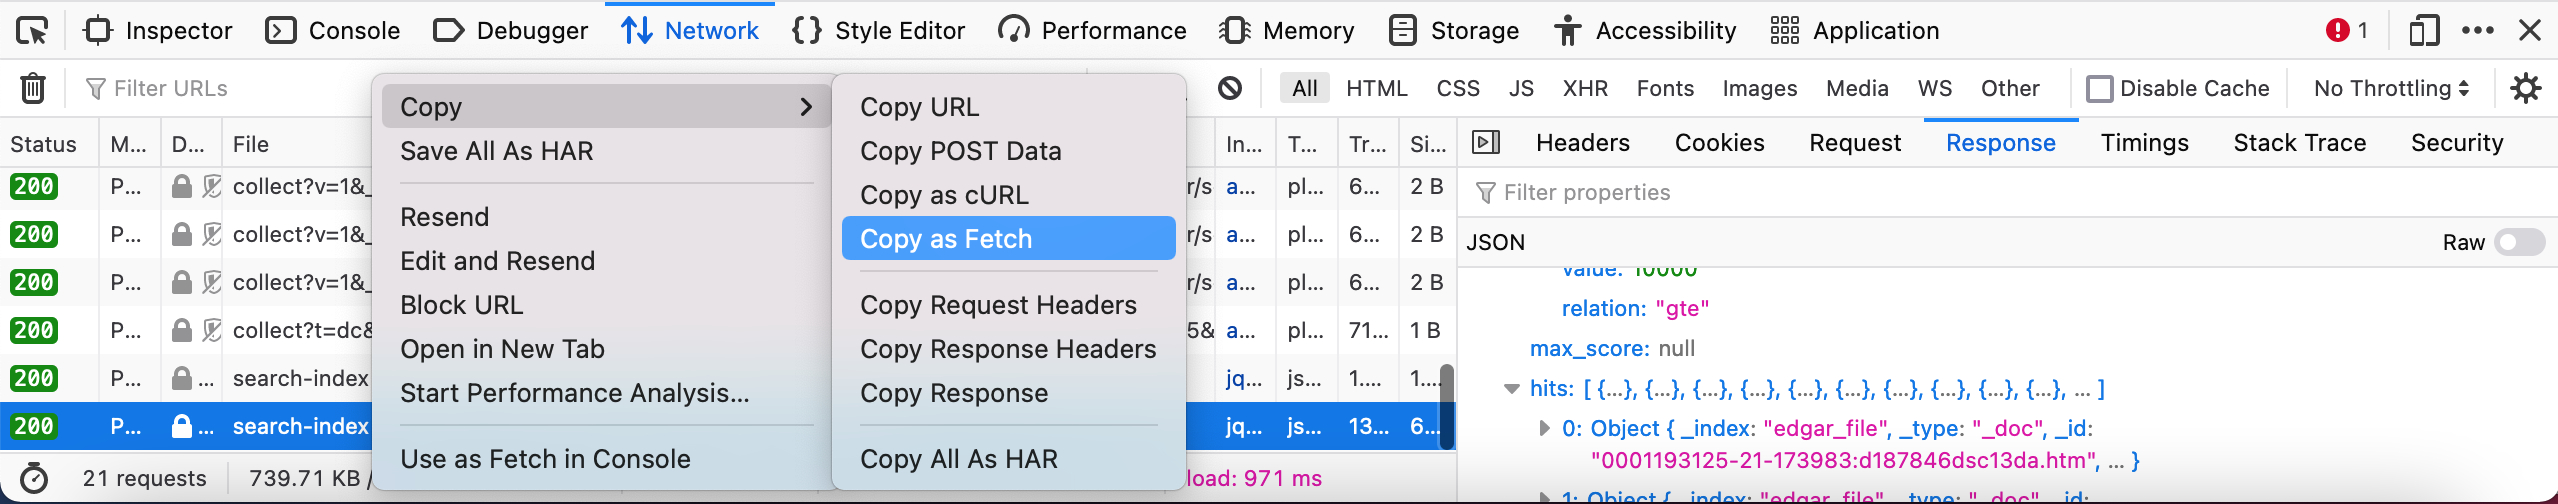Click the red error count badge
The width and height of the screenshot is (2558, 504).
pos(2346,31)
